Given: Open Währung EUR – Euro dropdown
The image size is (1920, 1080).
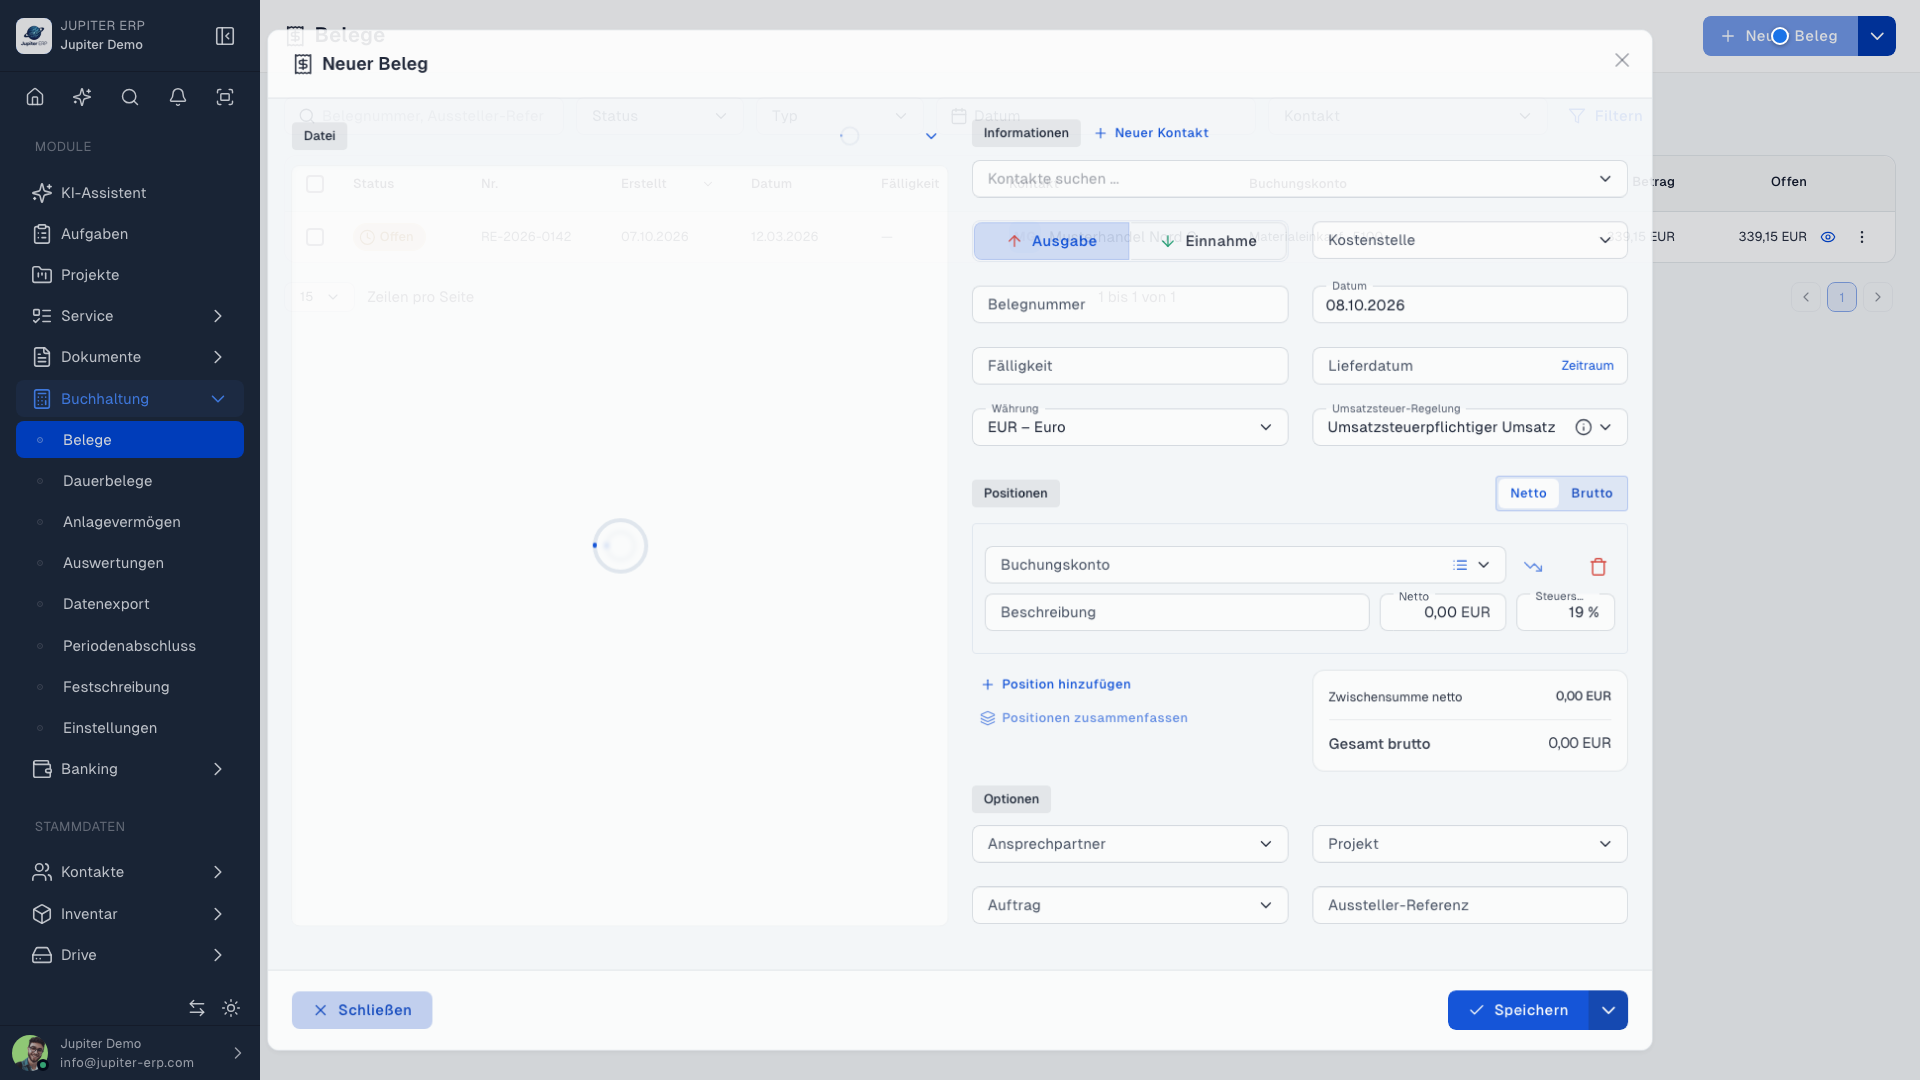Looking at the screenshot, I should [x=1130, y=427].
